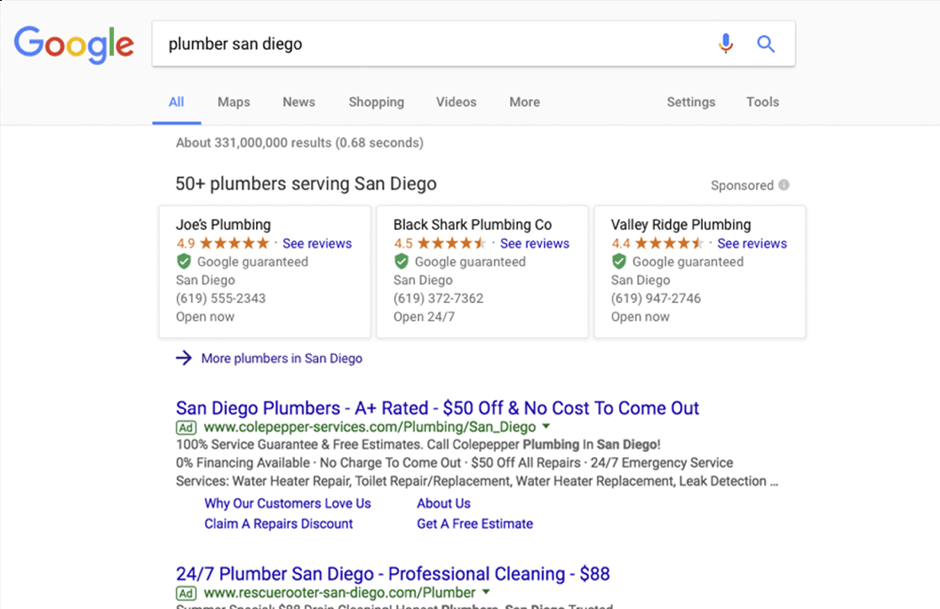940x609 pixels.
Task: Open the More search categories menu
Action: 525,102
